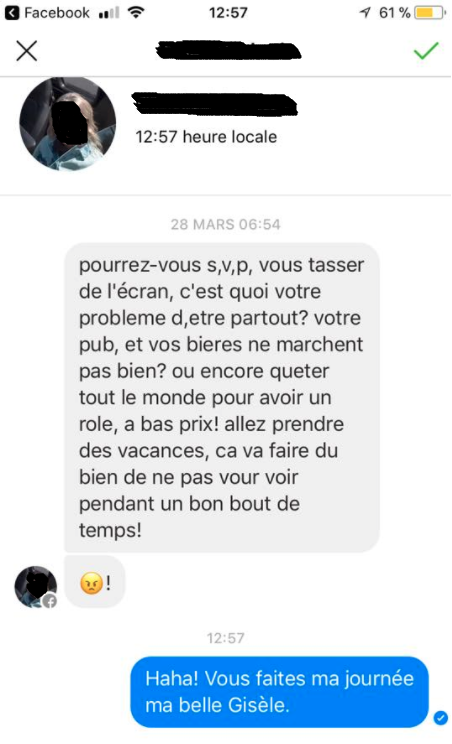Tap the 12:57 timestamp above reply
The height and width of the screenshot is (744, 452).
[x=225, y=638]
